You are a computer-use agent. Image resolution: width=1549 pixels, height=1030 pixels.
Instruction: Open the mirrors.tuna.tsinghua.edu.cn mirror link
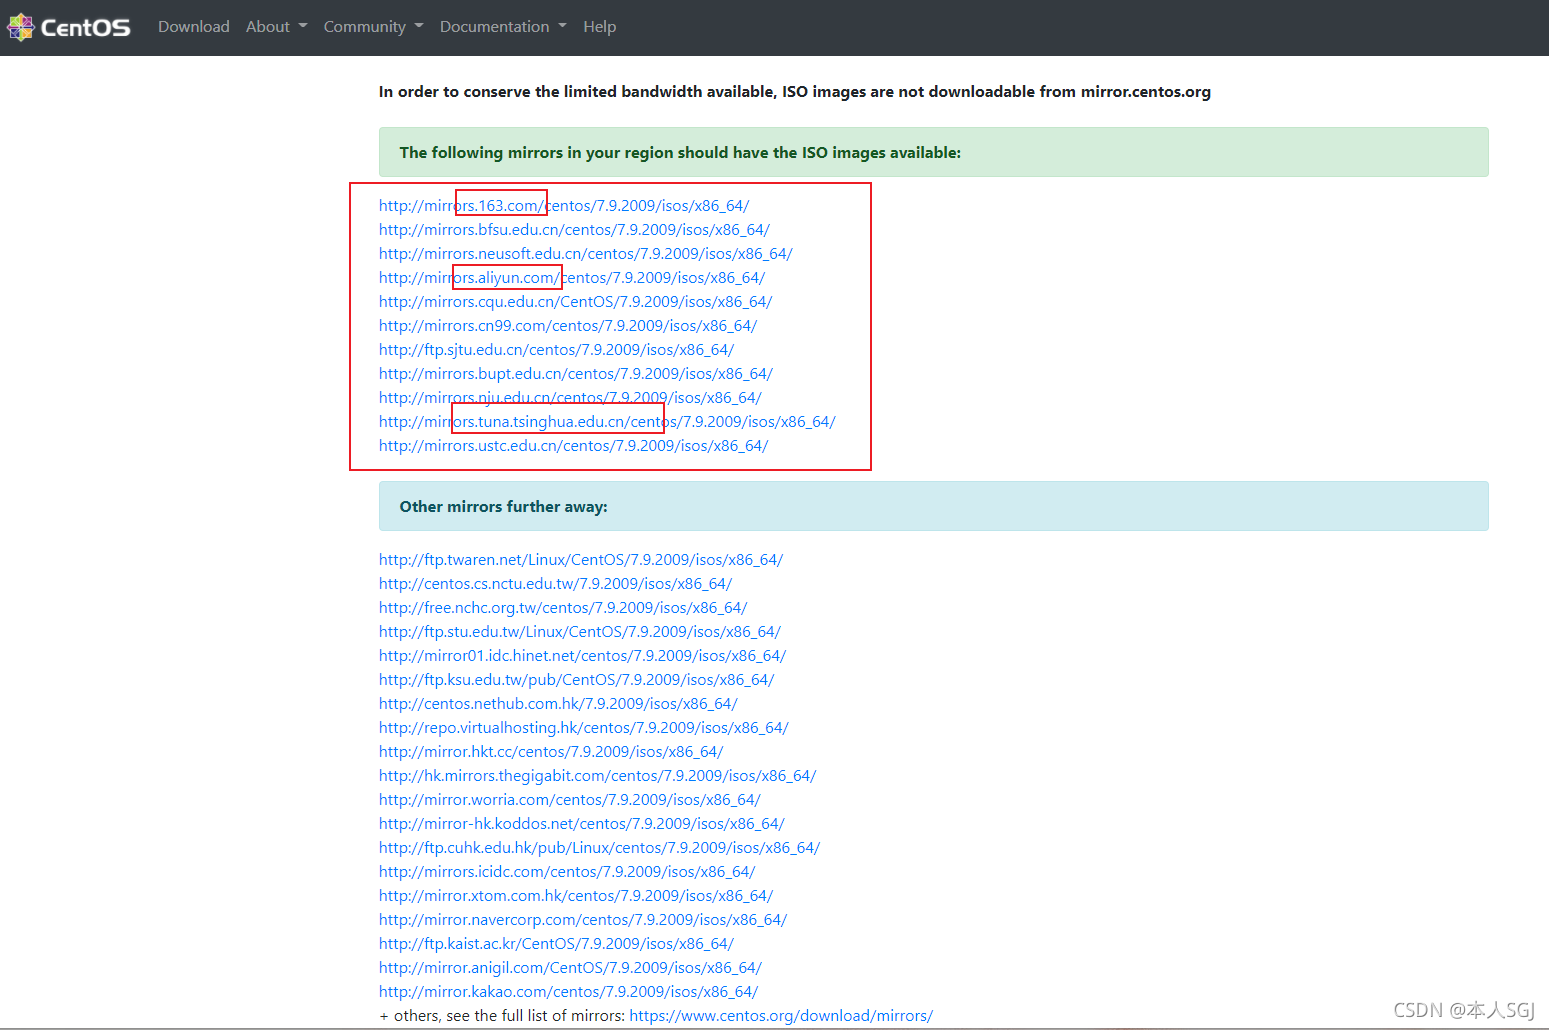pos(607,422)
